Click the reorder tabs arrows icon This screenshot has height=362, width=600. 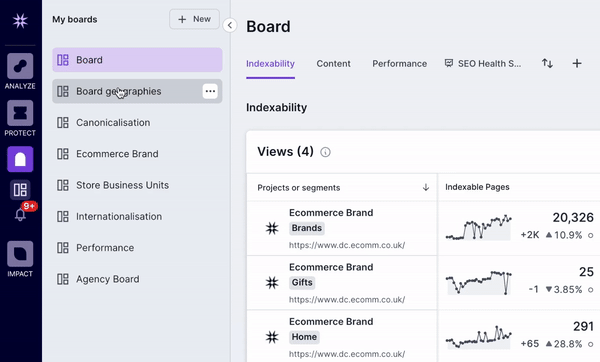(x=547, y=63)
